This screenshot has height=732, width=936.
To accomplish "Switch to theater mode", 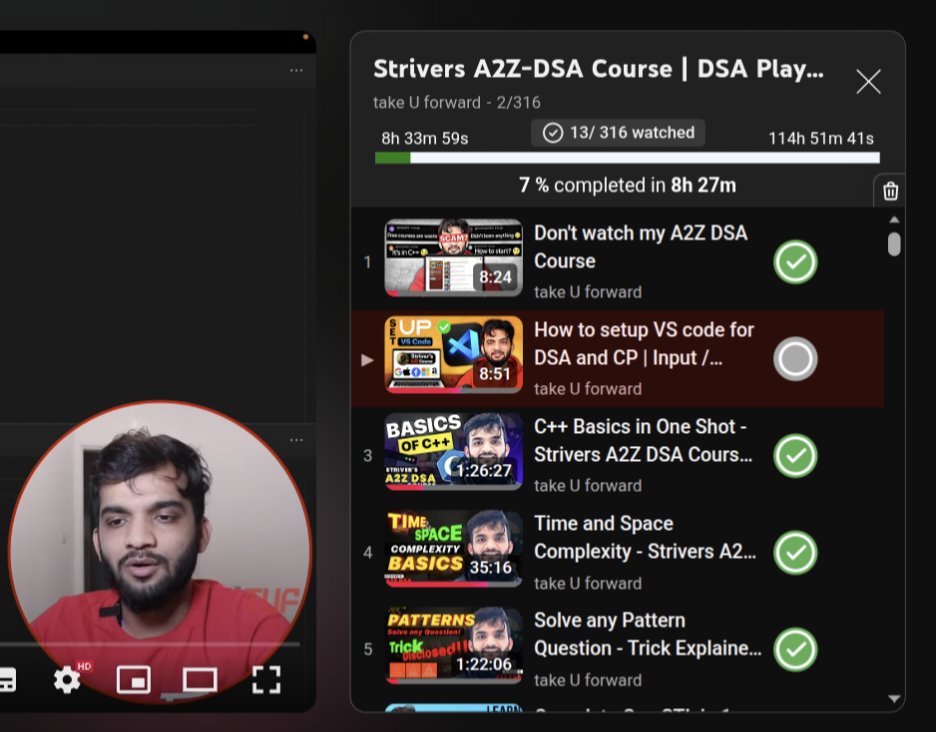I will click(196, 680).
